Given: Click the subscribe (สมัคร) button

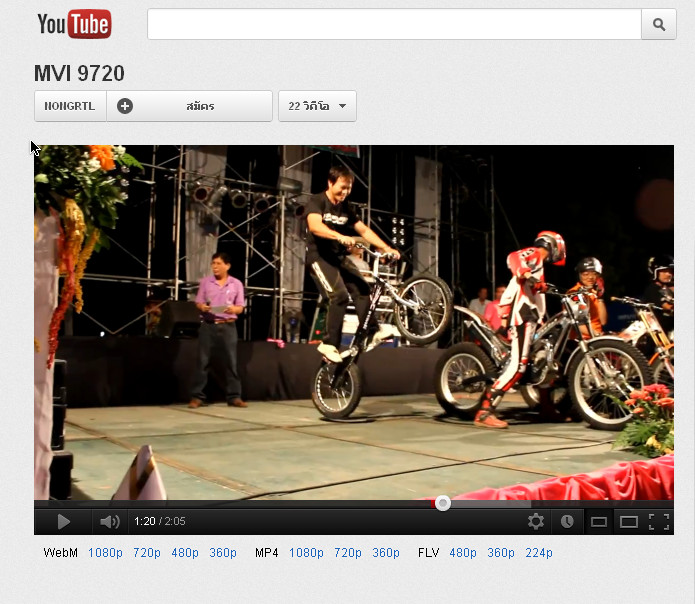Looking at the screenshot, I should point(200,106).
